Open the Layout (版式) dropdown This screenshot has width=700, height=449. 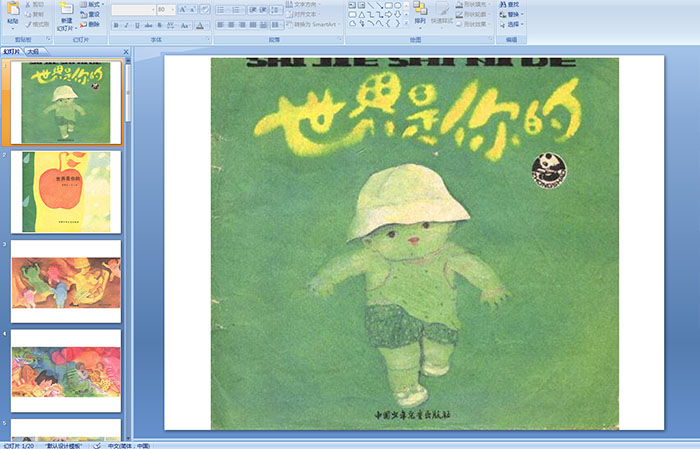point(92,4)
